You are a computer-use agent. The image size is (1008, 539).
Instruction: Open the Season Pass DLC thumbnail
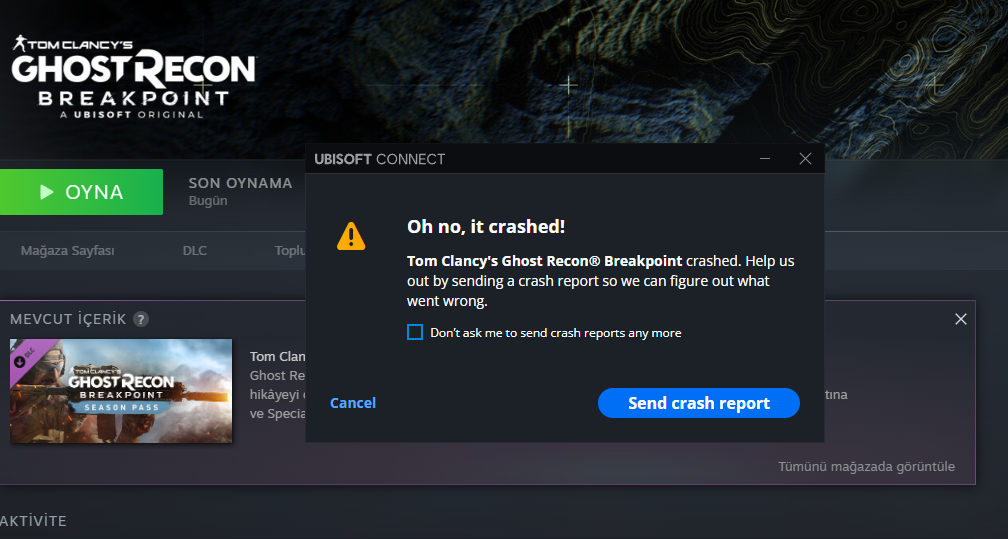121,391
